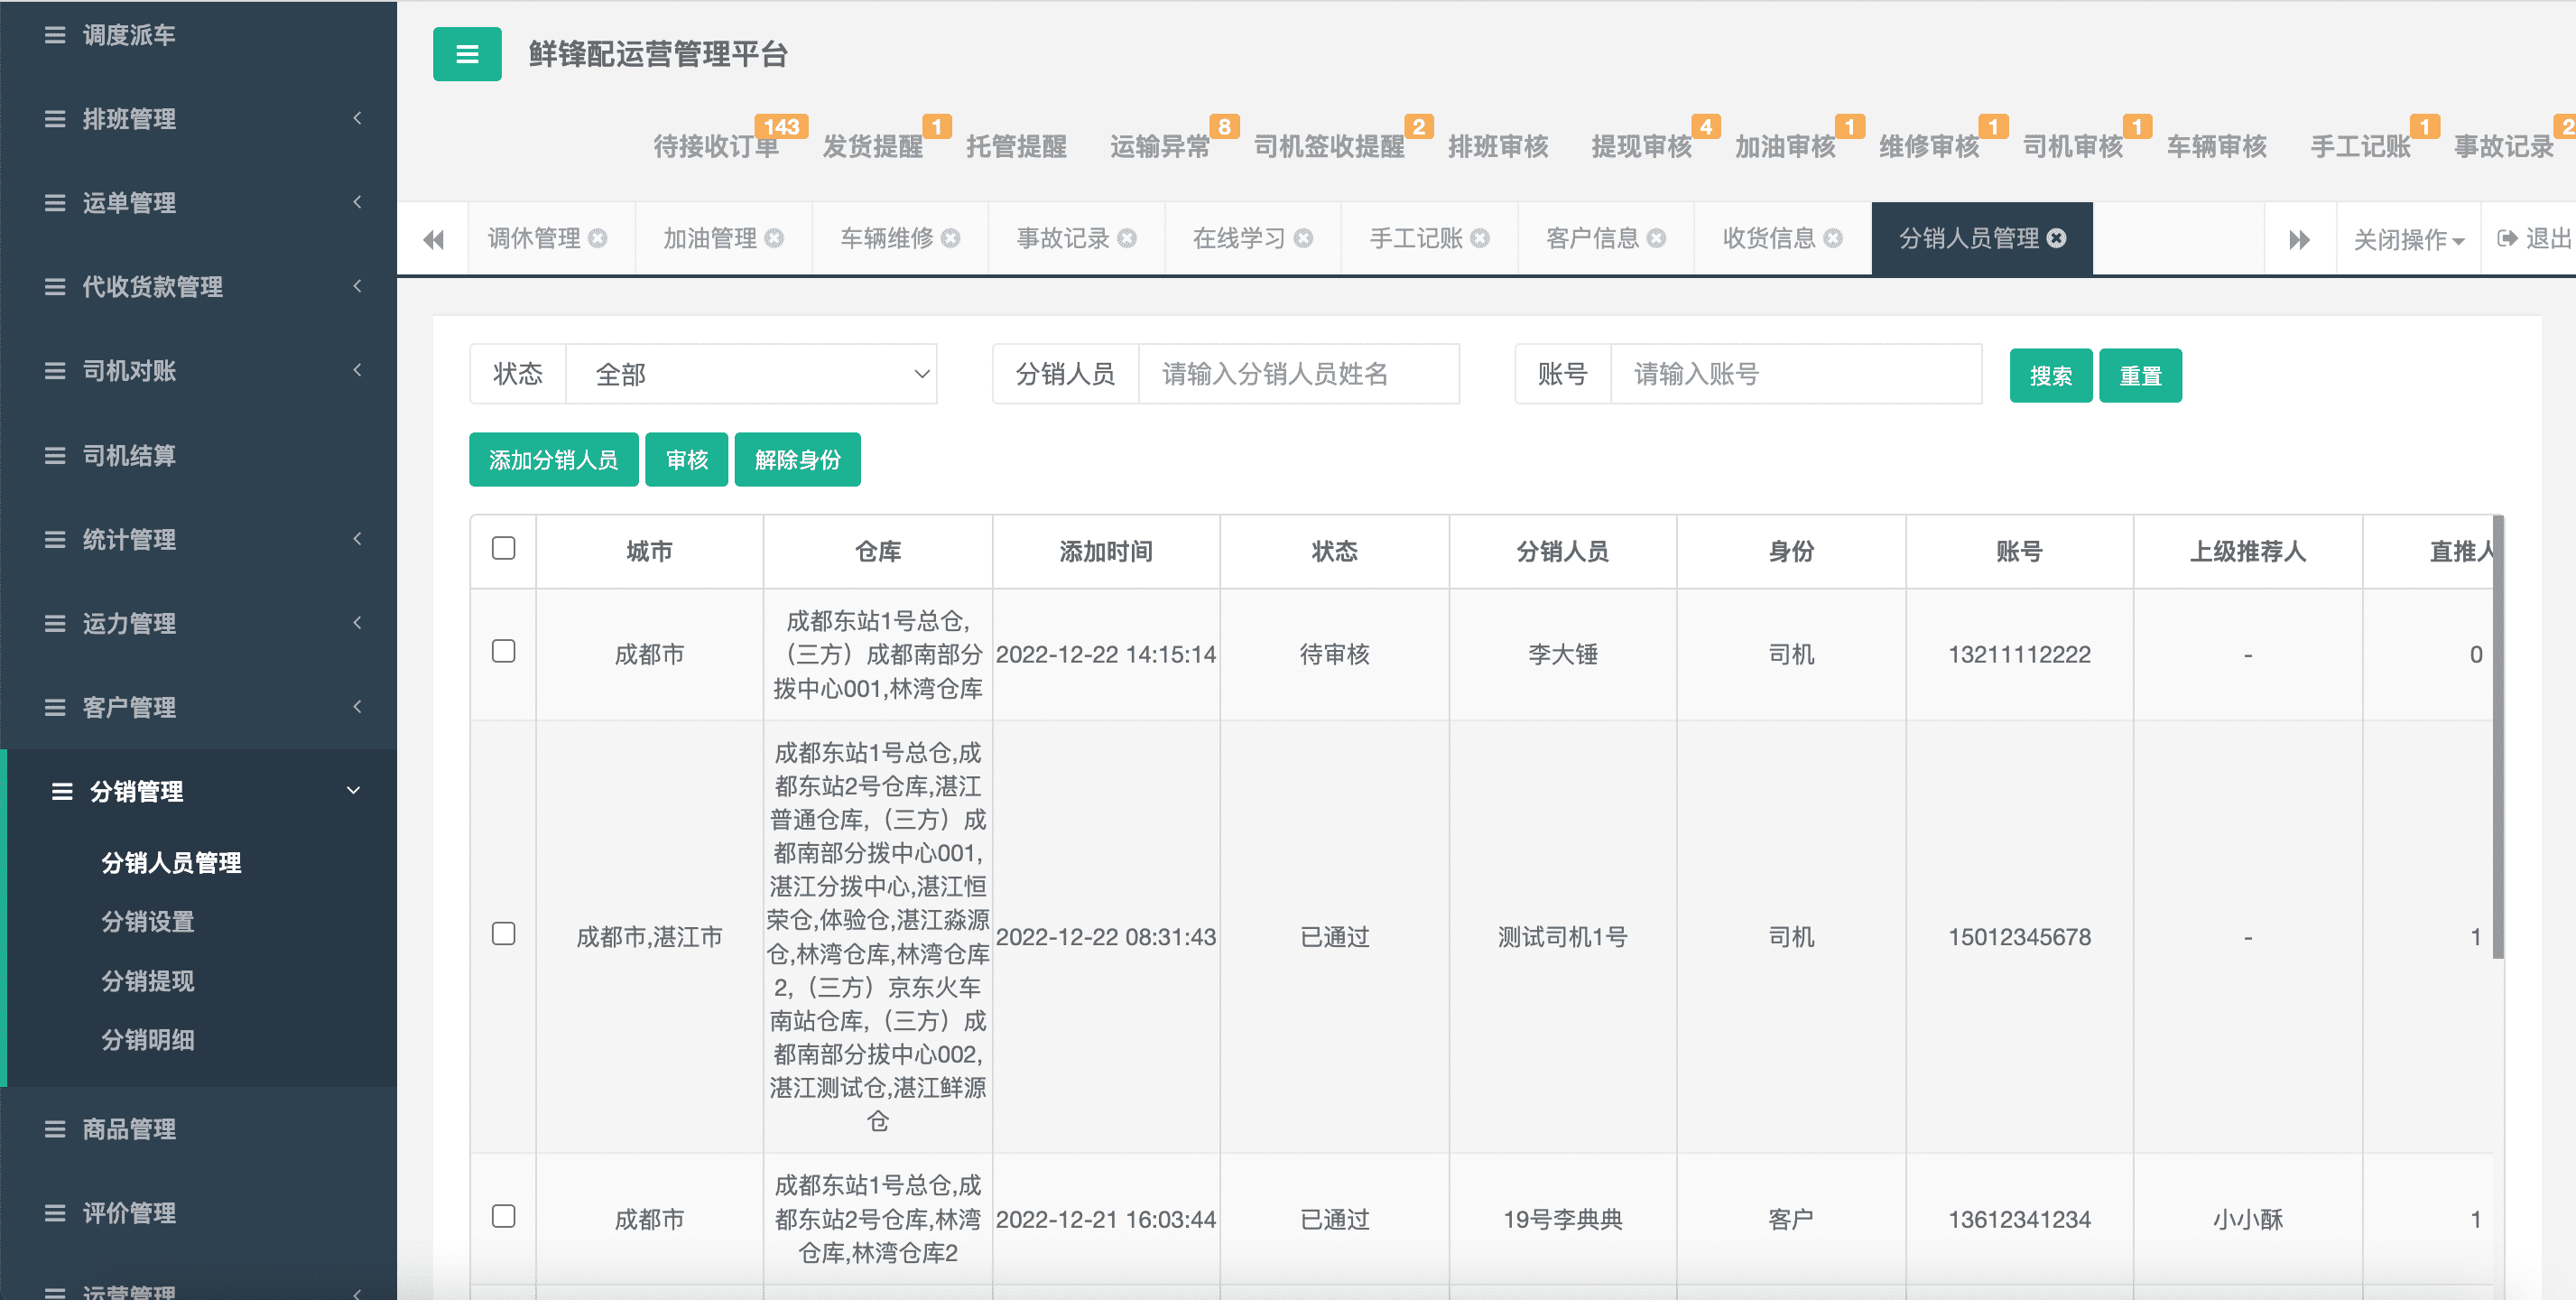Expand the 司机对账 sidebar menu
The image size is (2576, 1300).
(357, 370)
